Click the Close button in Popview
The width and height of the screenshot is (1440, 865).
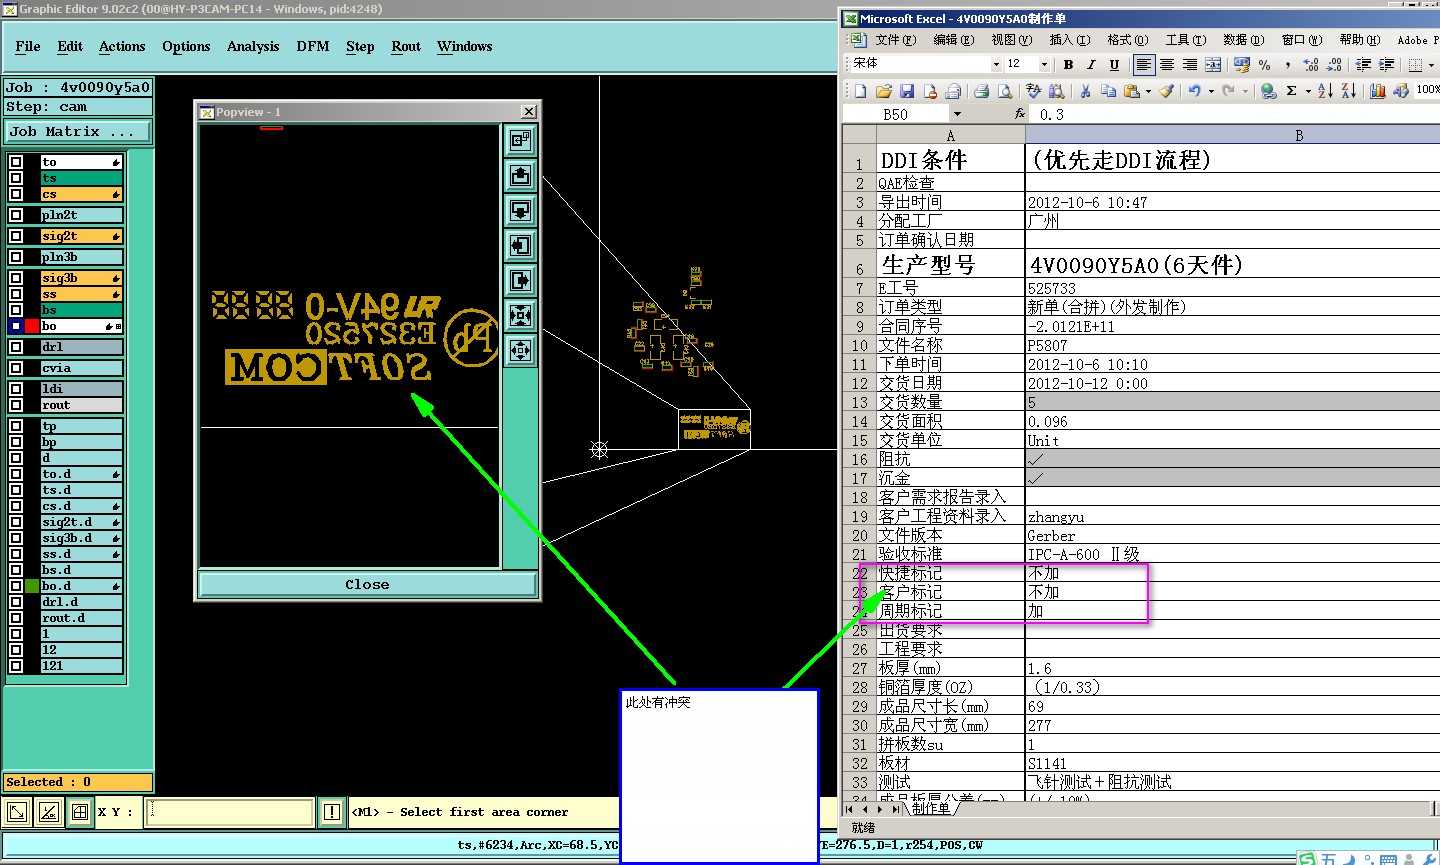[x=367, y=584]
